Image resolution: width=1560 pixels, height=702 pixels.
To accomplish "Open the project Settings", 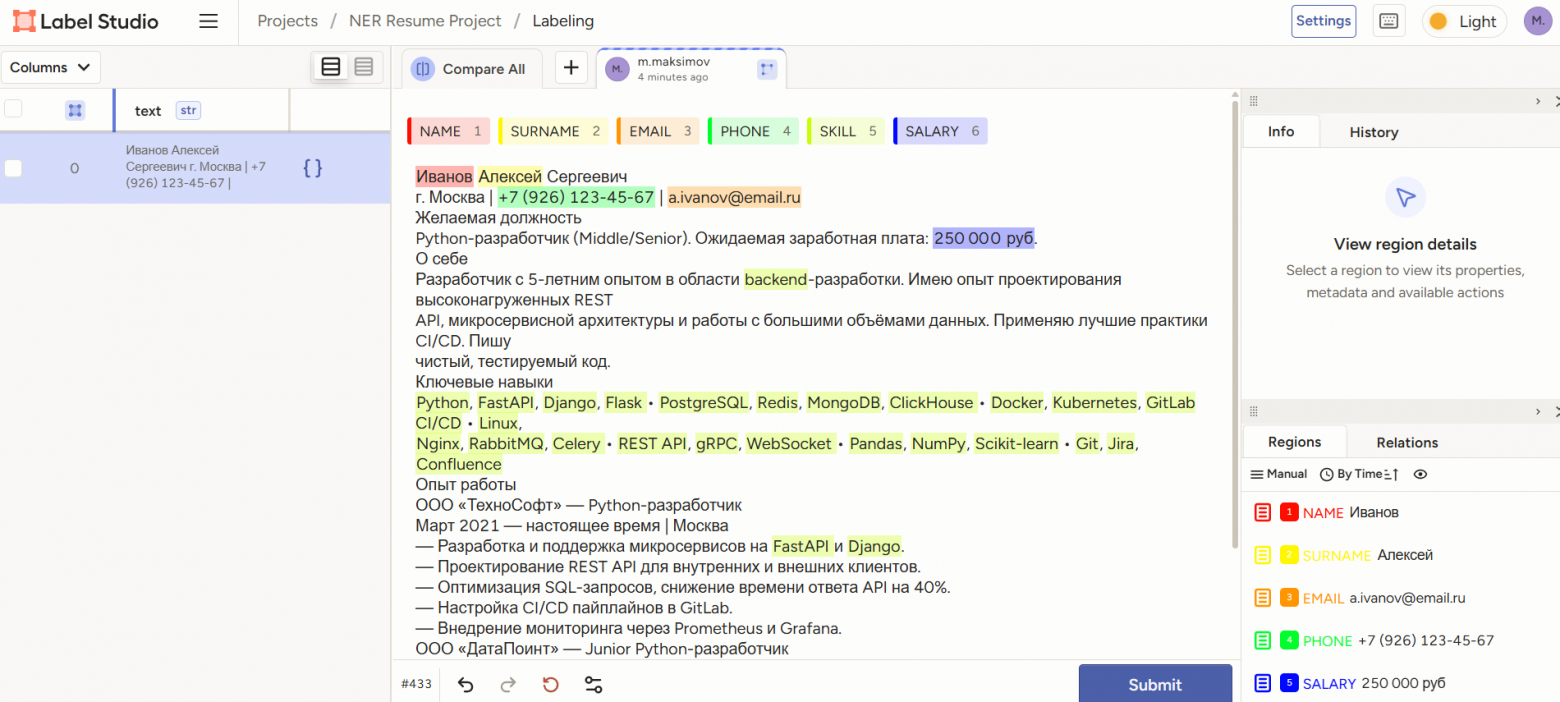I will 1323,20.
